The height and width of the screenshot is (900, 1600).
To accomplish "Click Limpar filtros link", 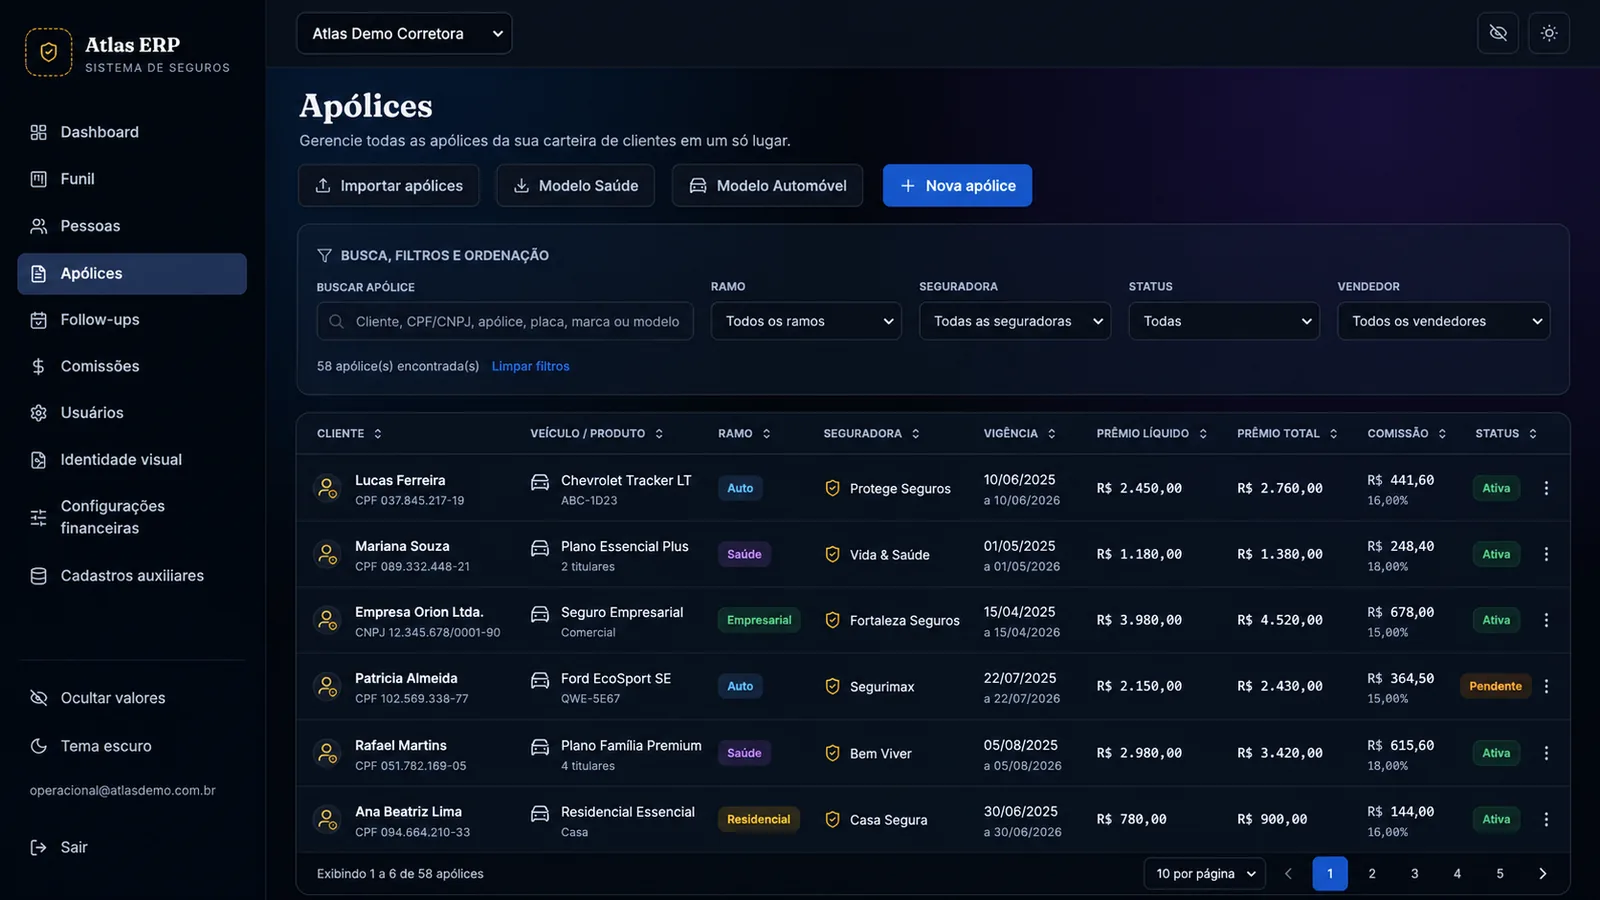I will [530, 366].
